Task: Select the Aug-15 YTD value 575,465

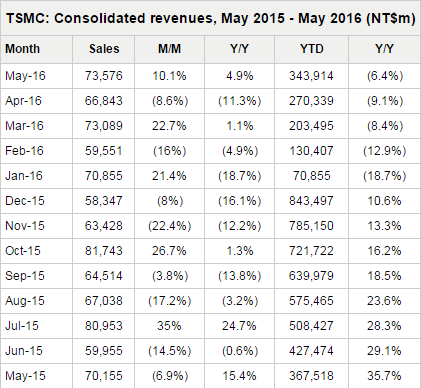Action: pyautogui.click(x=311, y=301)
